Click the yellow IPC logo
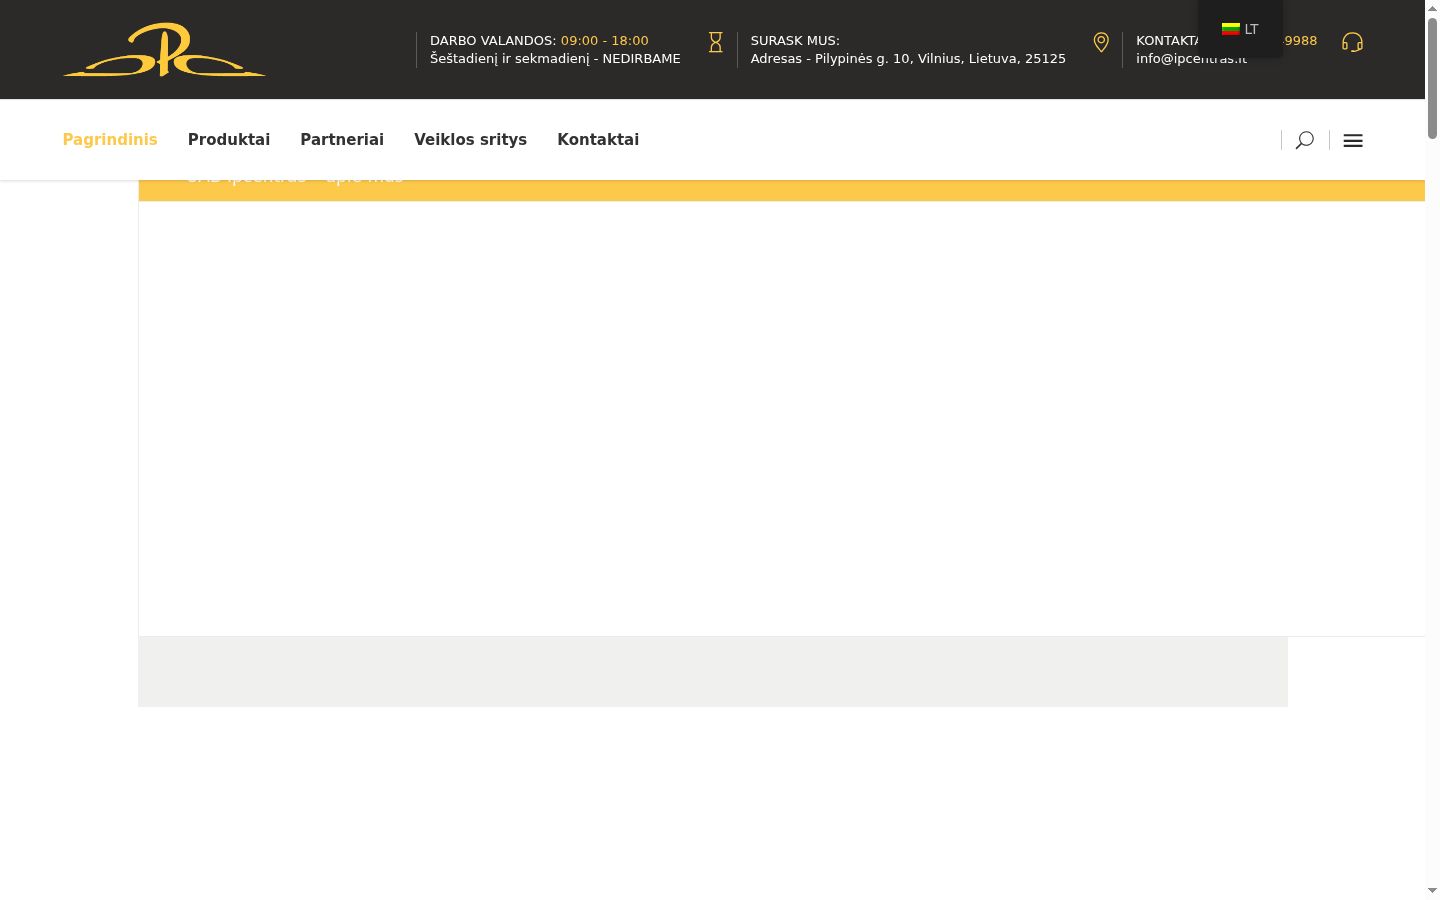This screenshot has width=1440, height=900. coord(164,50)
